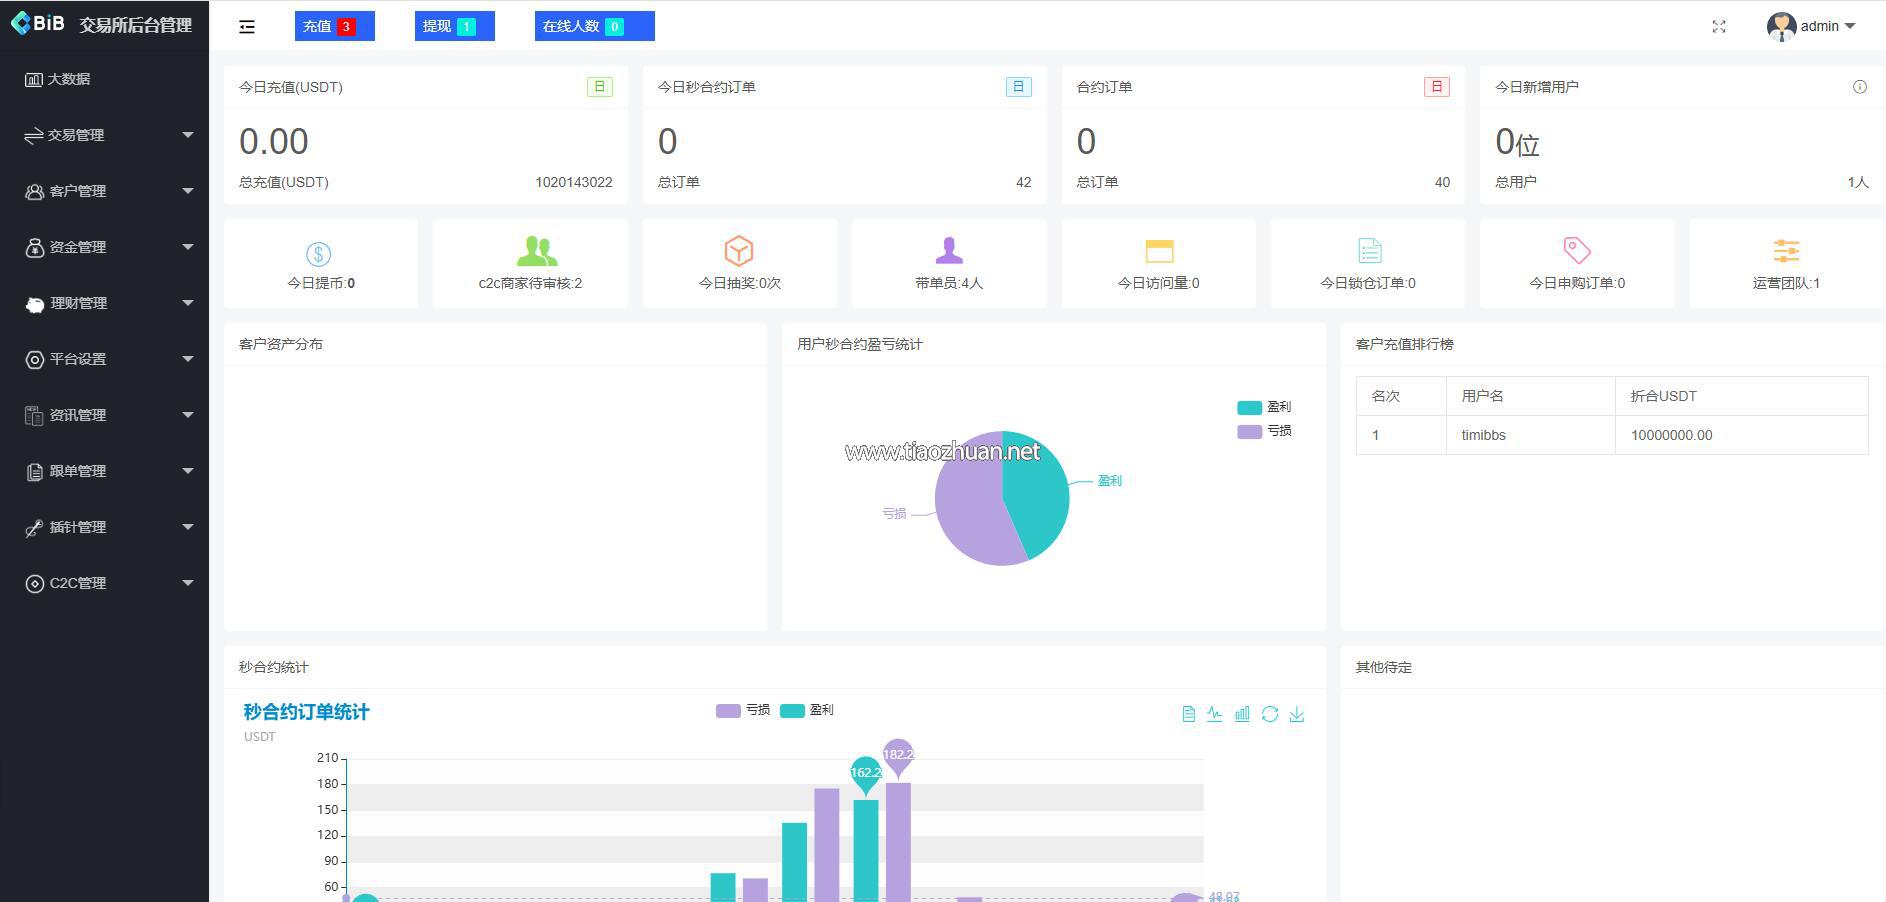The height and width of the screenshot is (902, 1886).
Task: Click the sliders icon for 运营团队
Action: tap(1786, 250)
